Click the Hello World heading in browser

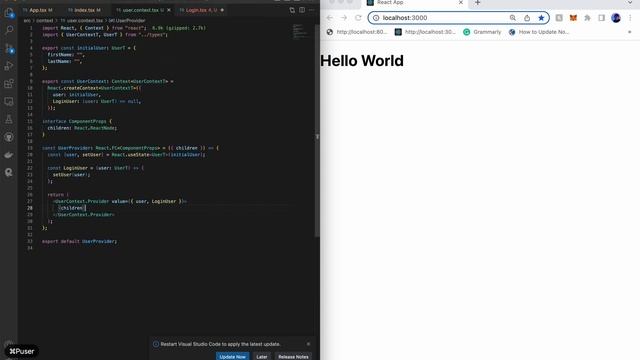[x=362, y=61]
